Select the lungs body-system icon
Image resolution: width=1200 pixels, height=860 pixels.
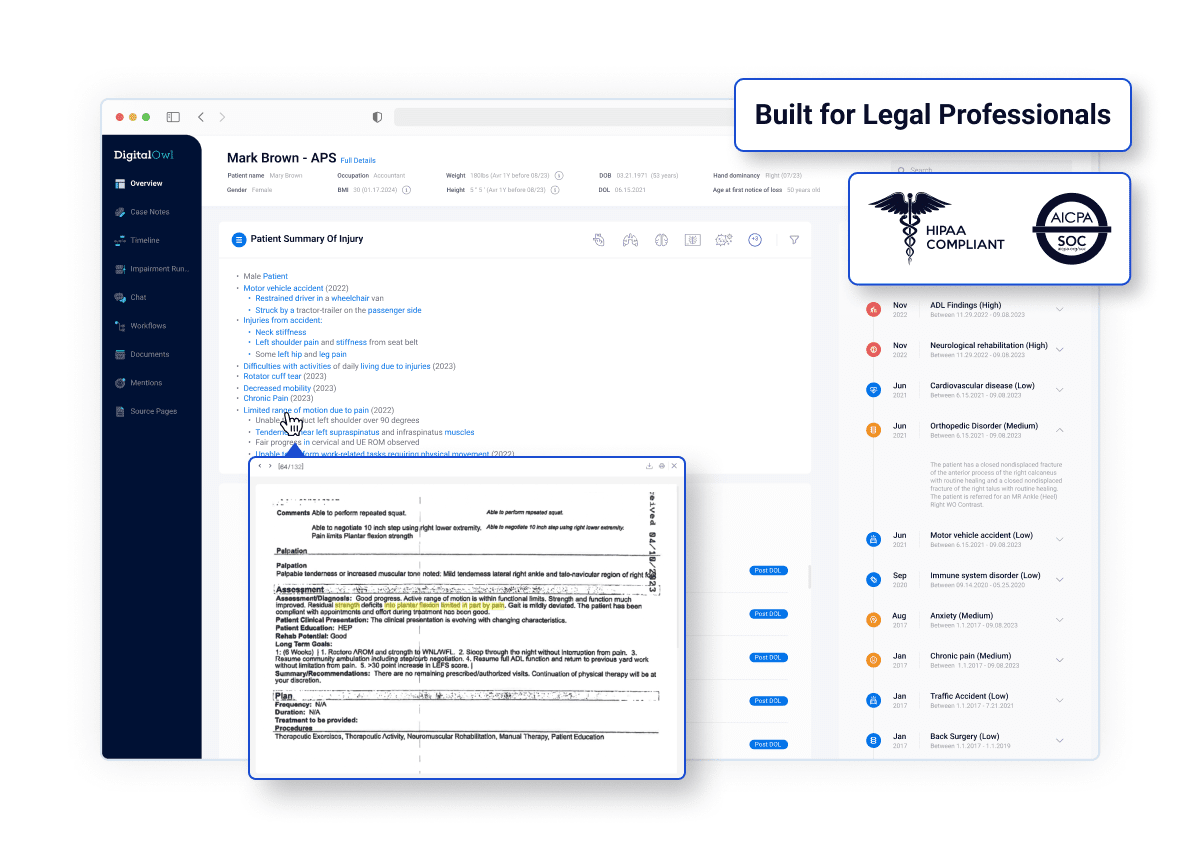(x=630, y=240)
